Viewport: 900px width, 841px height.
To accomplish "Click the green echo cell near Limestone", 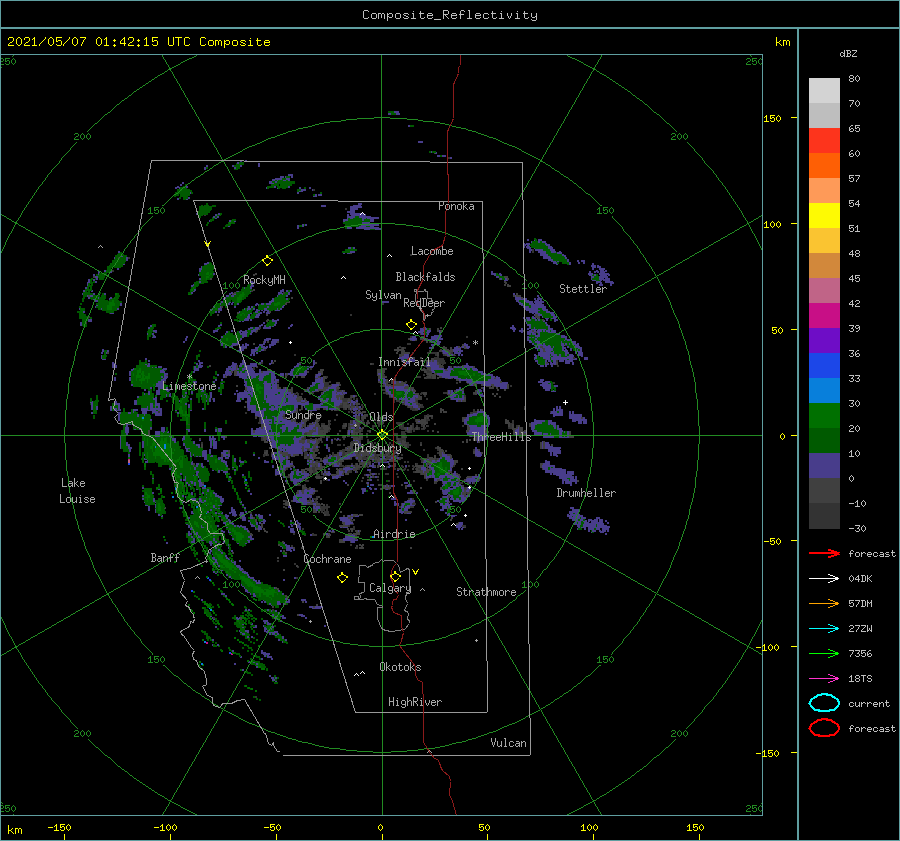I will [147, 375].
